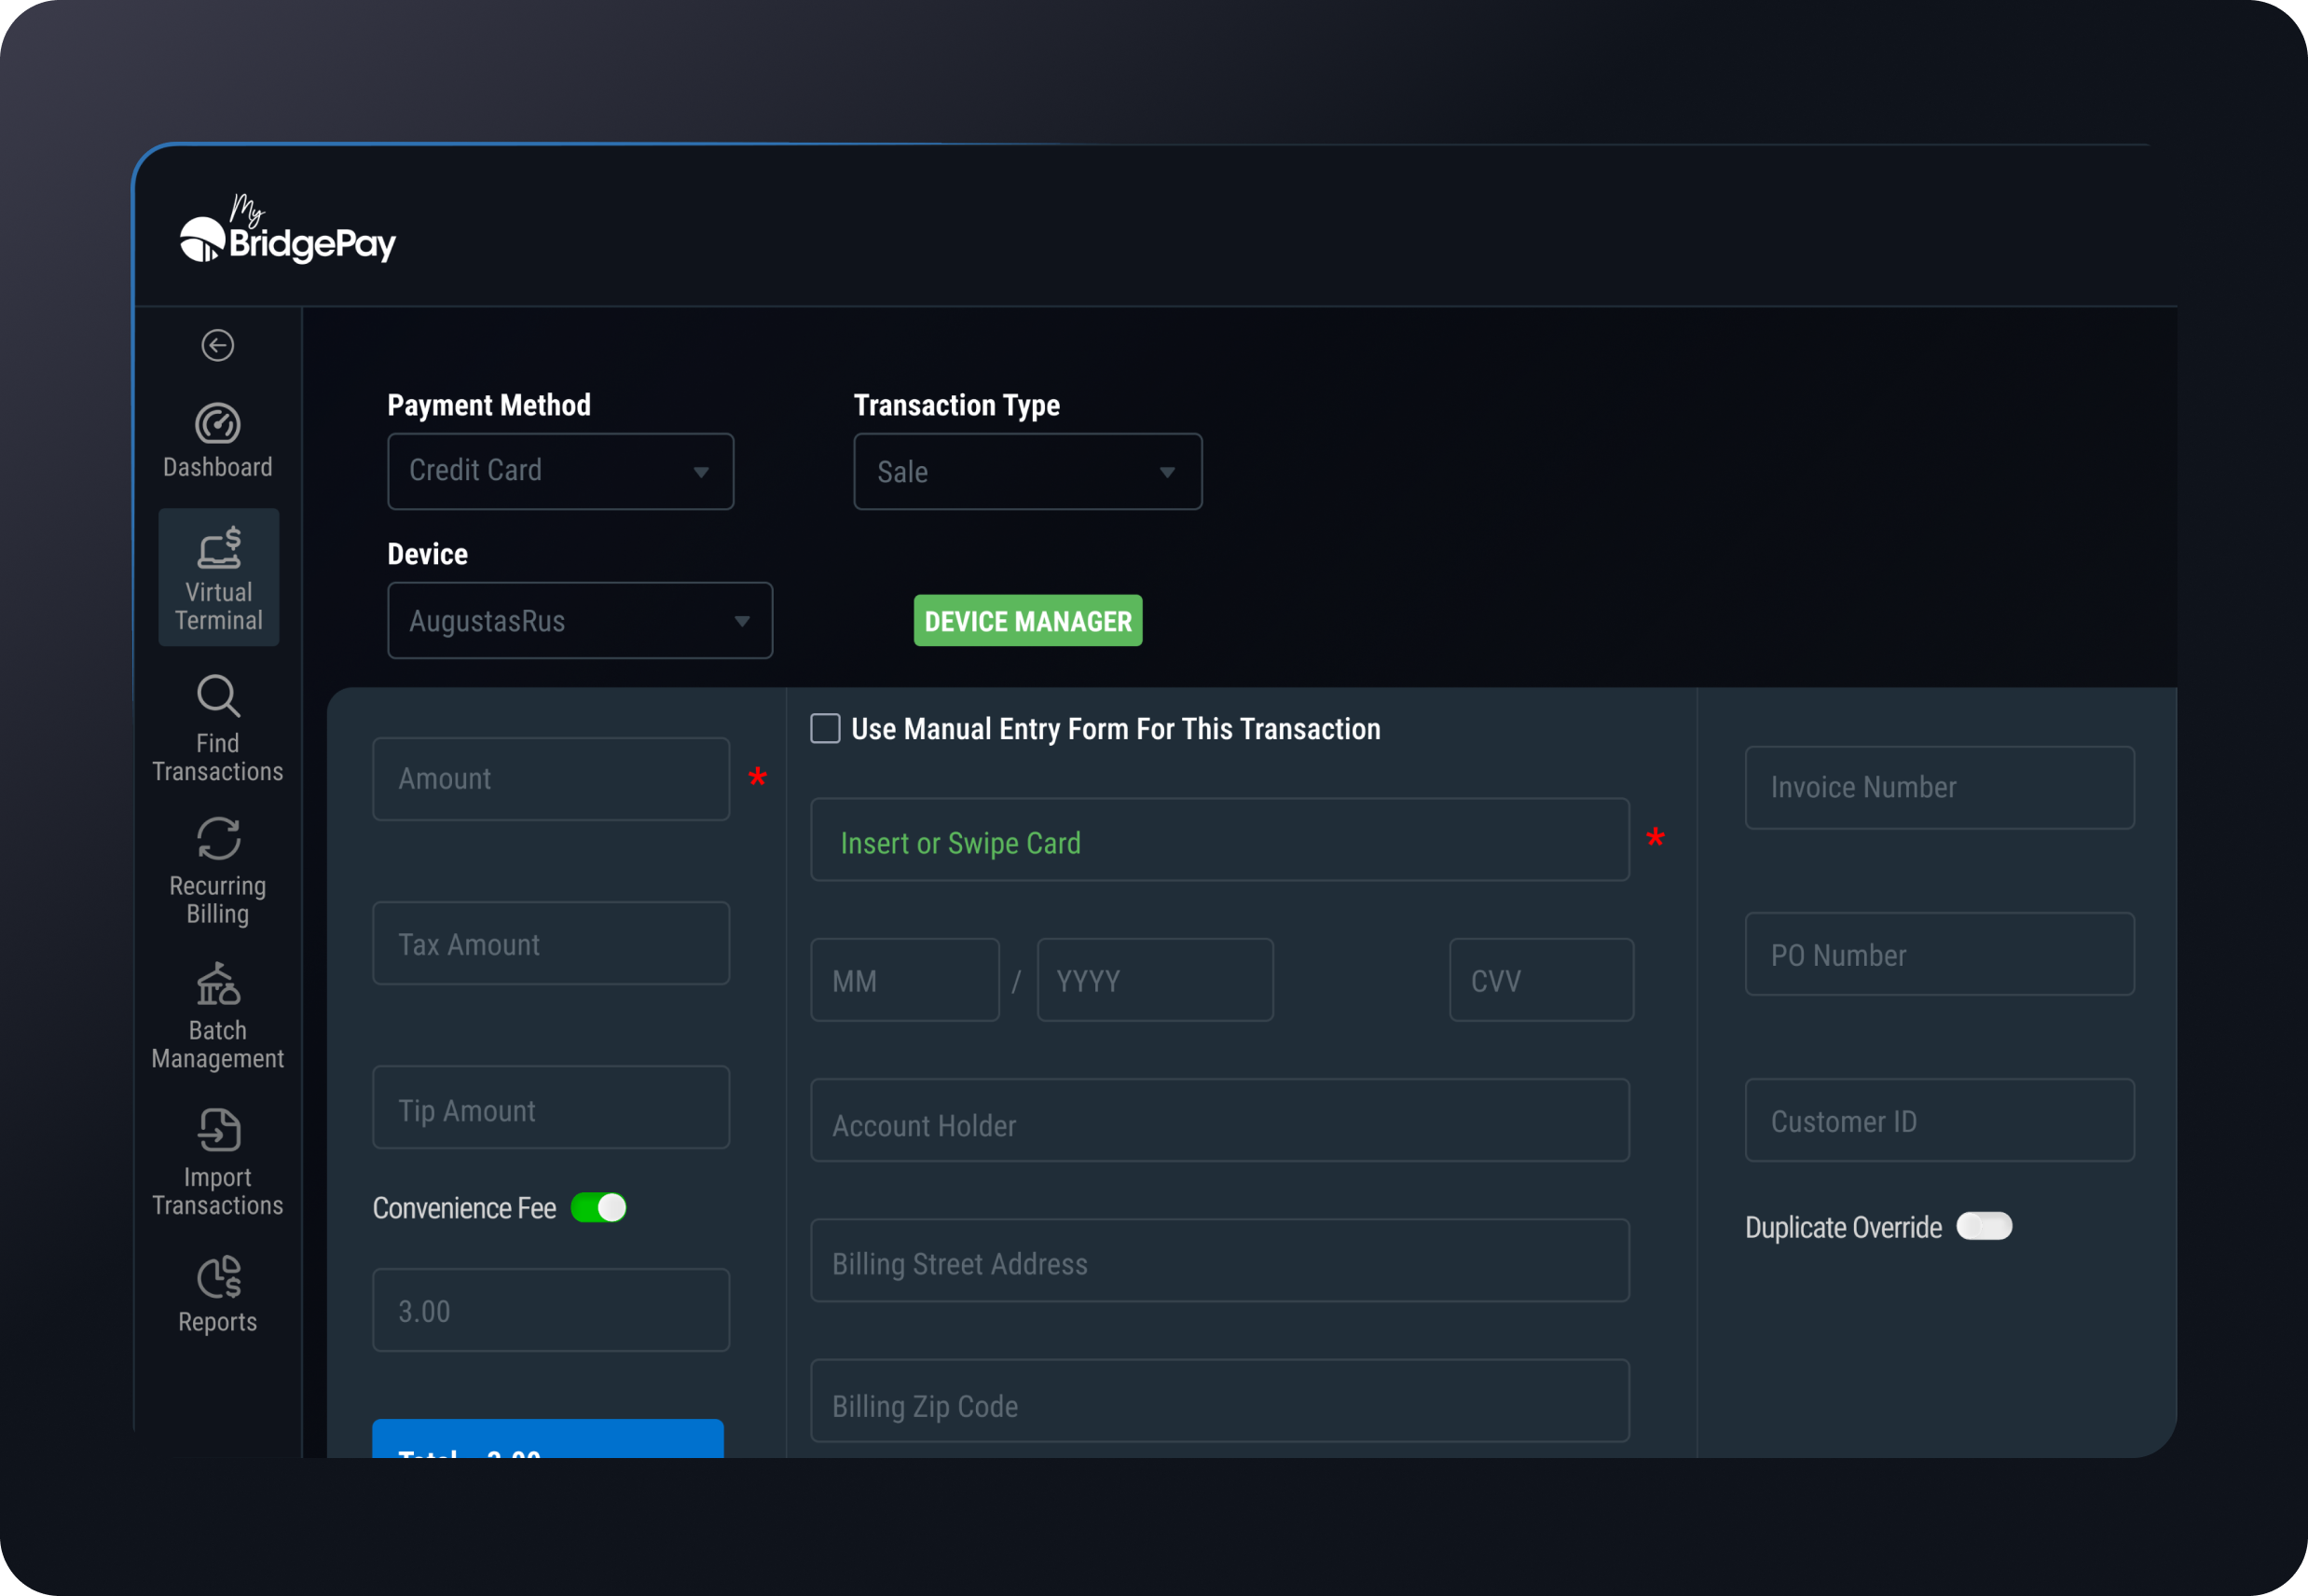Open the Dashboard gauge icon

tap(217, 424)
